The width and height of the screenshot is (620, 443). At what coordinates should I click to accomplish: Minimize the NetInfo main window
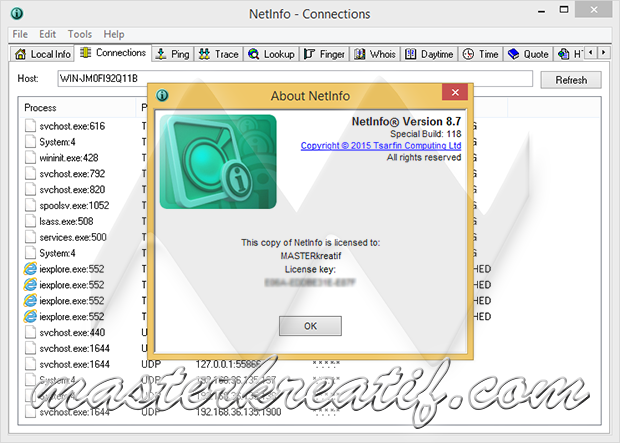tap(542, 11)
